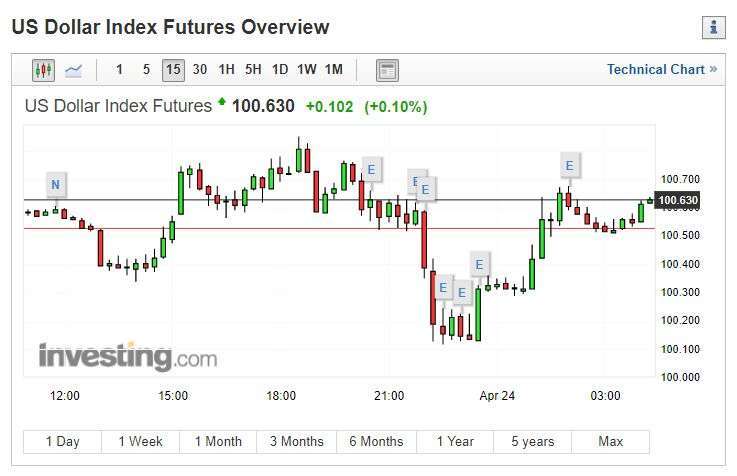The height and width of the screenshot is (476, 737).
Task: Select the Max range button
Action: (x=611, y=442)
